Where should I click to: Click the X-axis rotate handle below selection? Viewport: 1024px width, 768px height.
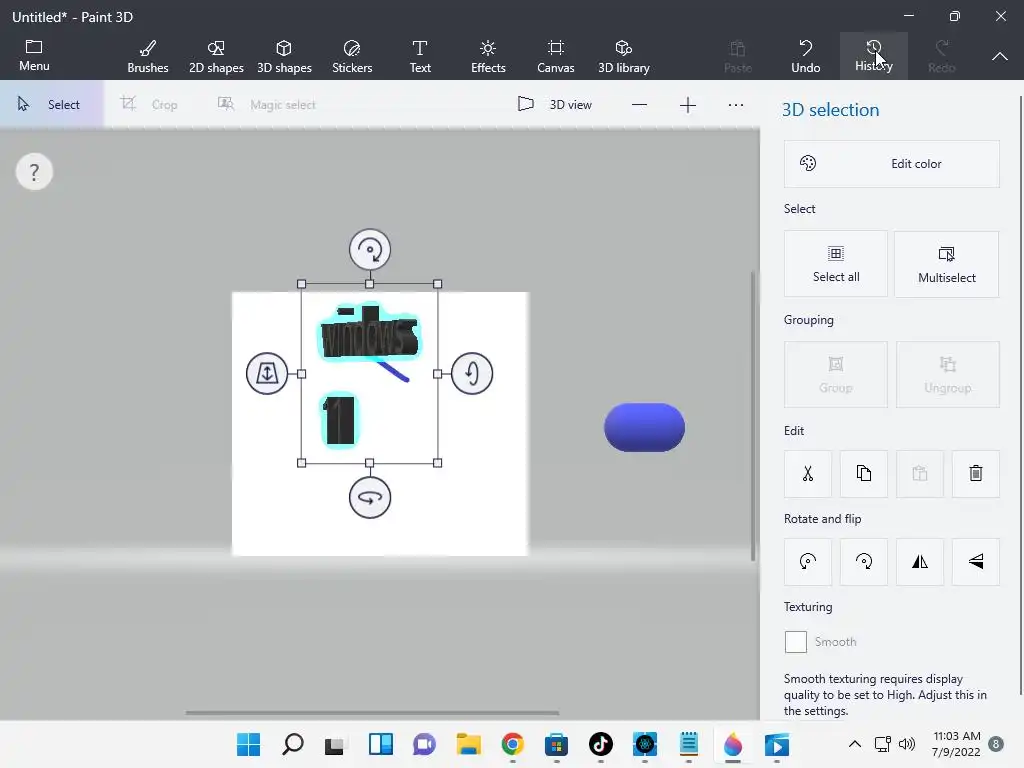pos(370,498)
